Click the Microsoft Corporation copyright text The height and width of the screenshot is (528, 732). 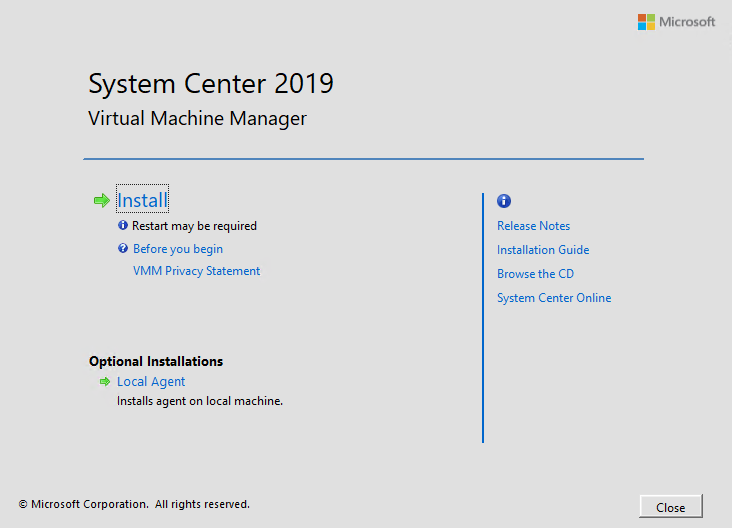coord(134,504)
